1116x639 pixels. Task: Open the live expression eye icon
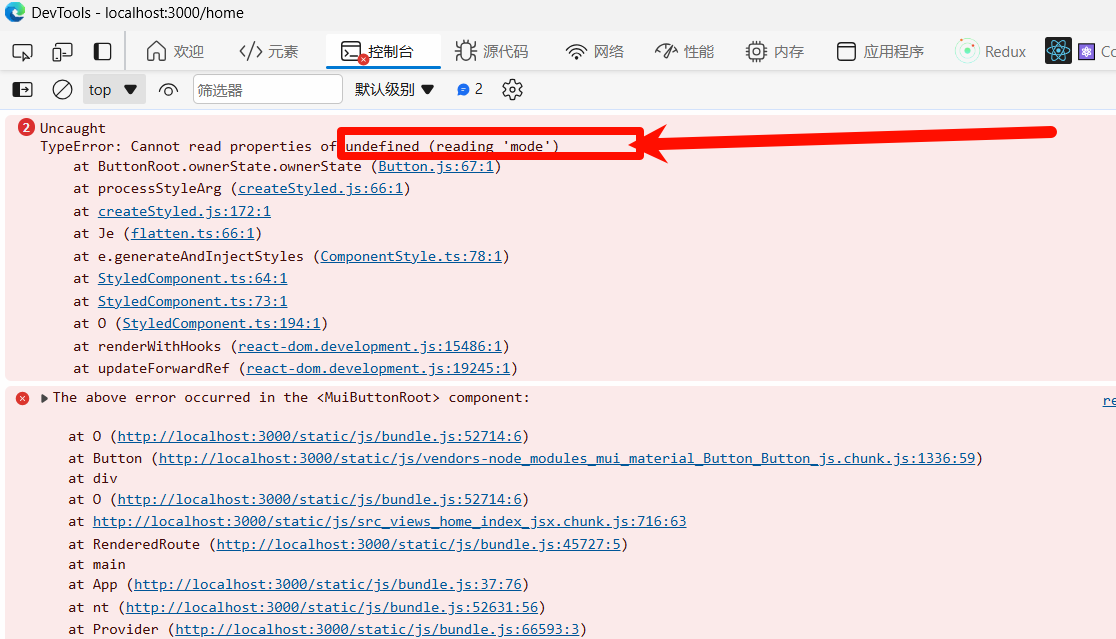coord(168,90)
